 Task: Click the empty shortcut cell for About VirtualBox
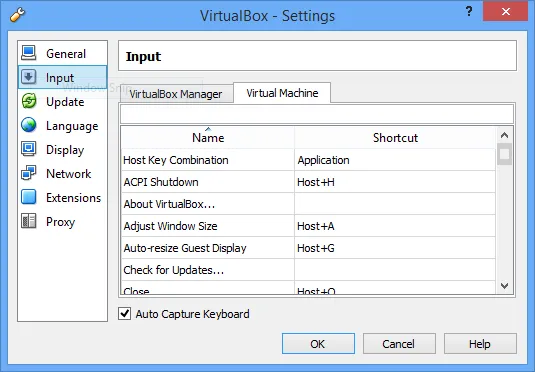tap(395, 204)
